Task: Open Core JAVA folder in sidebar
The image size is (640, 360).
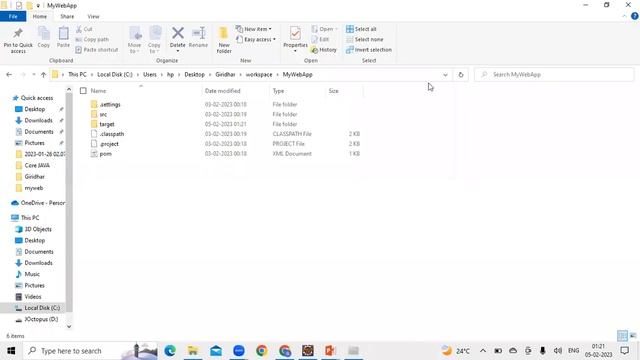Action: (37, 165)
